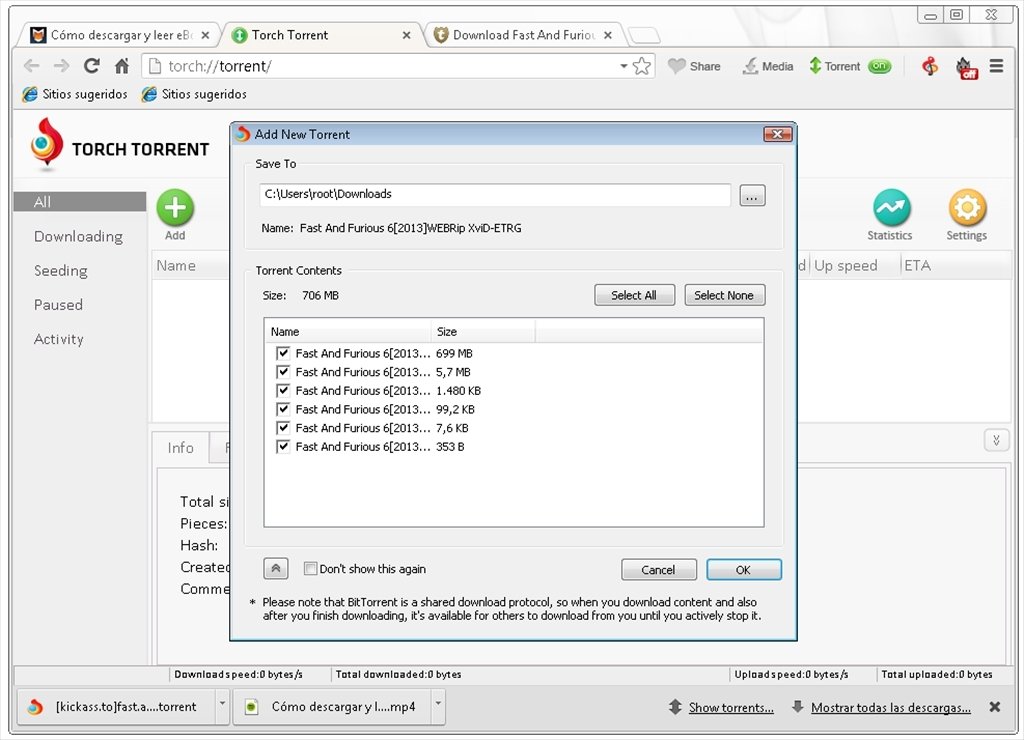This screenshot has height=740, width=1024.
Task: Open a new browser tab
Action: click(x=644, y=35)
